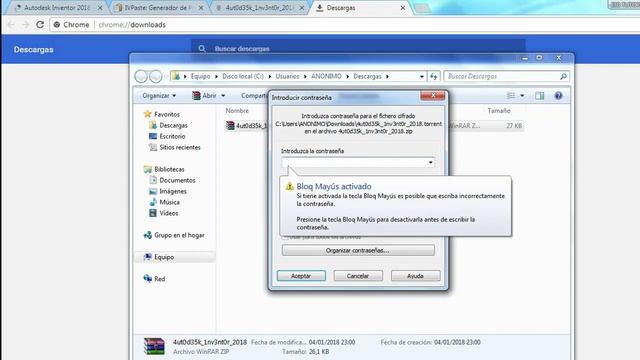Click Explorer back navigation button

[x=141, y=76]
